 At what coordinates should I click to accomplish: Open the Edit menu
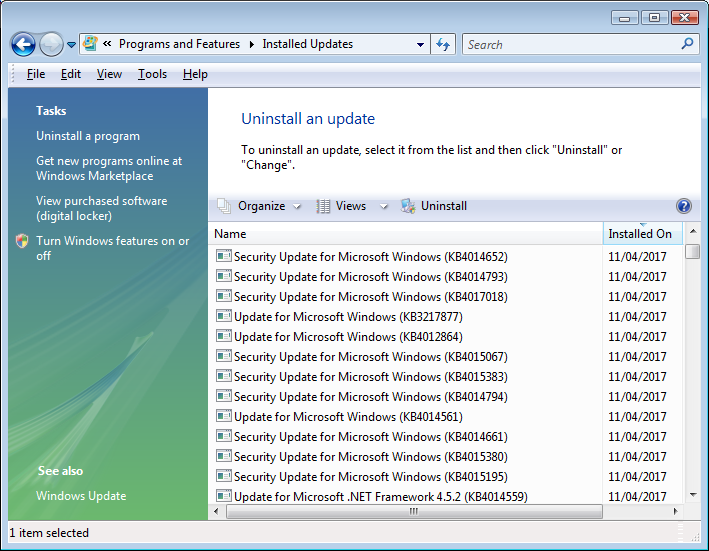point(71,74)
